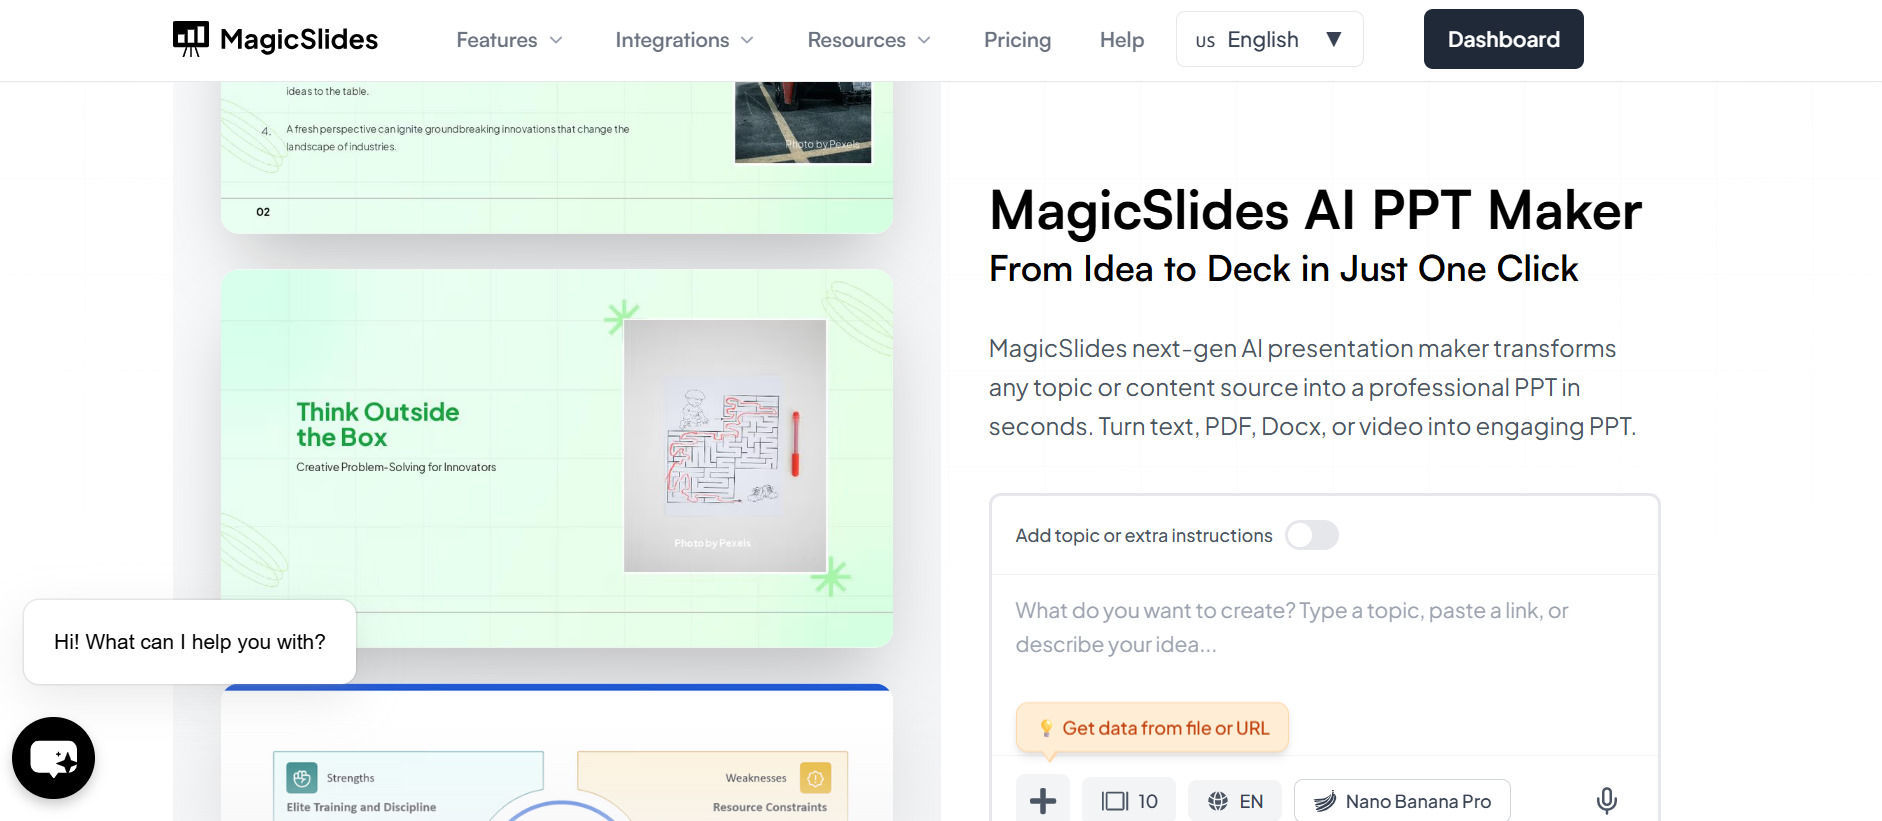This screenshot has height=821, width=1882.
Task: Click the 'MagicSlides AI PPT Maker' heading
Action: tap(1315, 211)
